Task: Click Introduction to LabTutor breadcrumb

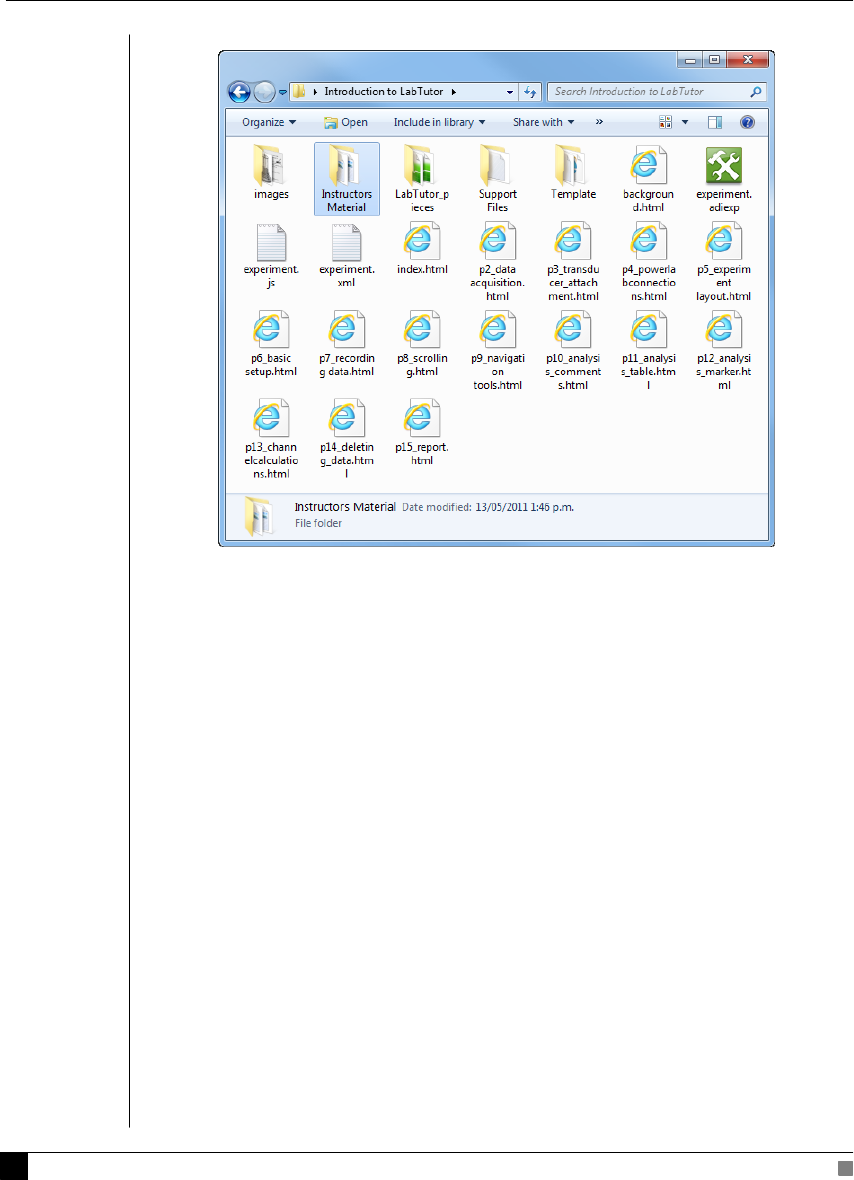Action: (x=384, y=92)
